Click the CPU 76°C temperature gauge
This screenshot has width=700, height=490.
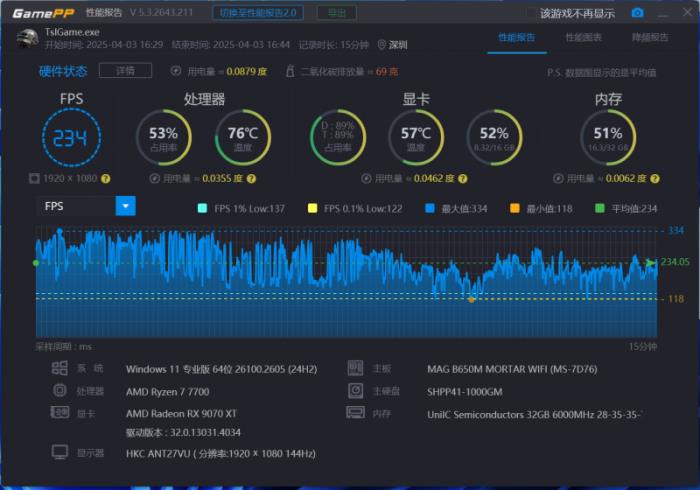pos(243,137)
